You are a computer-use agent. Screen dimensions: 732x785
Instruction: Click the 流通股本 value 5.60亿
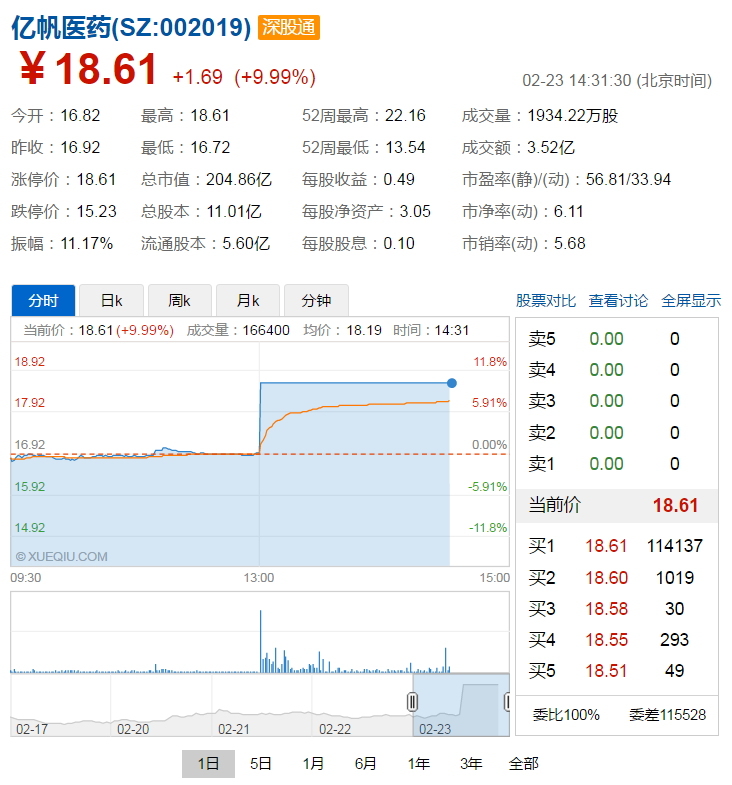coord(246,243)
